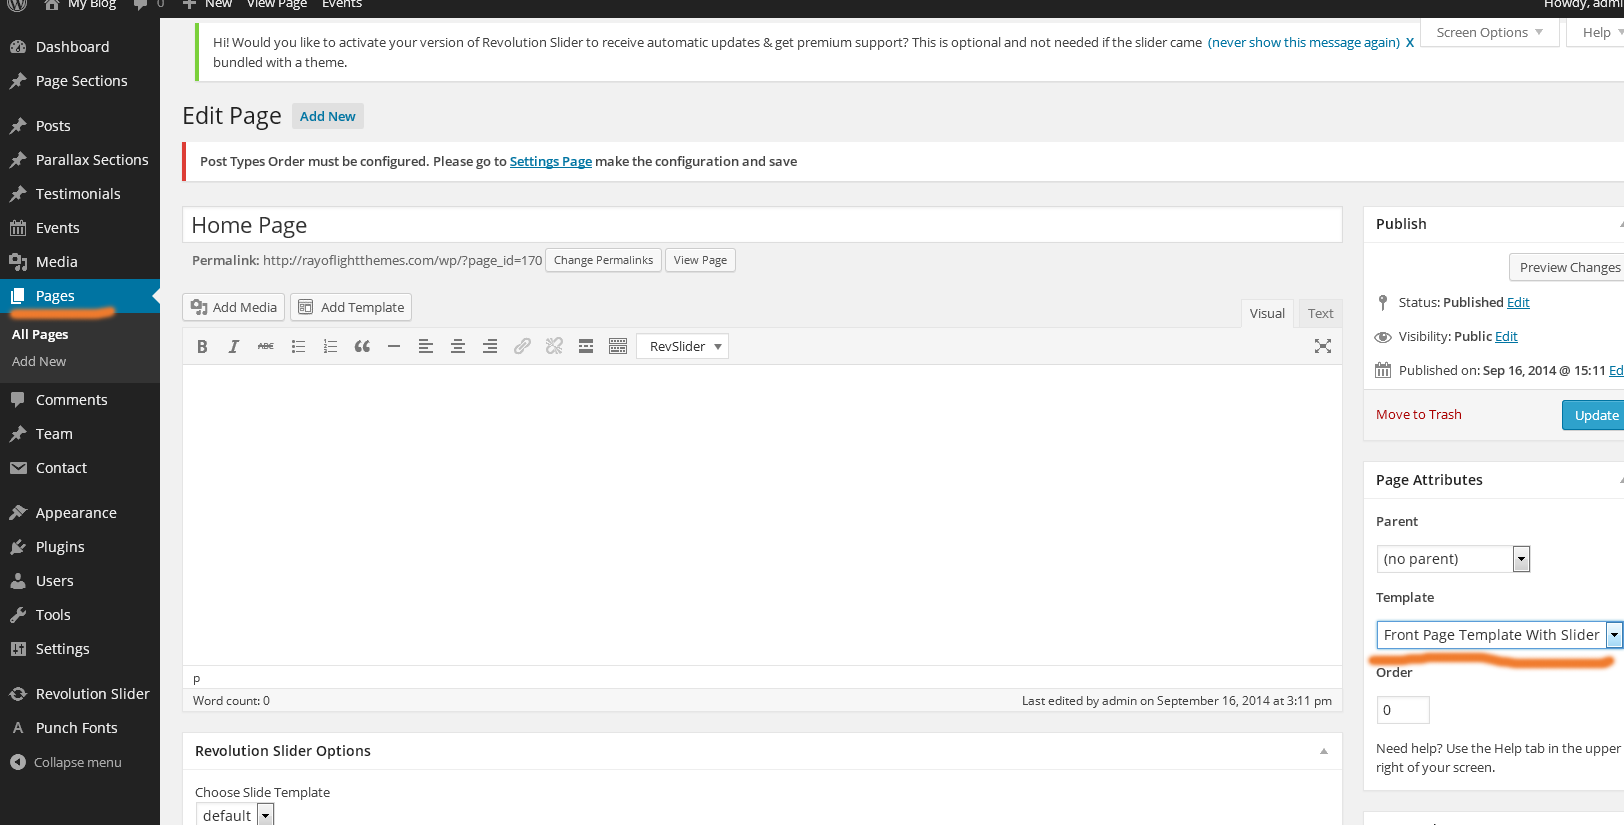
Task: Click the Order number field
Action: pos(1403,710)
